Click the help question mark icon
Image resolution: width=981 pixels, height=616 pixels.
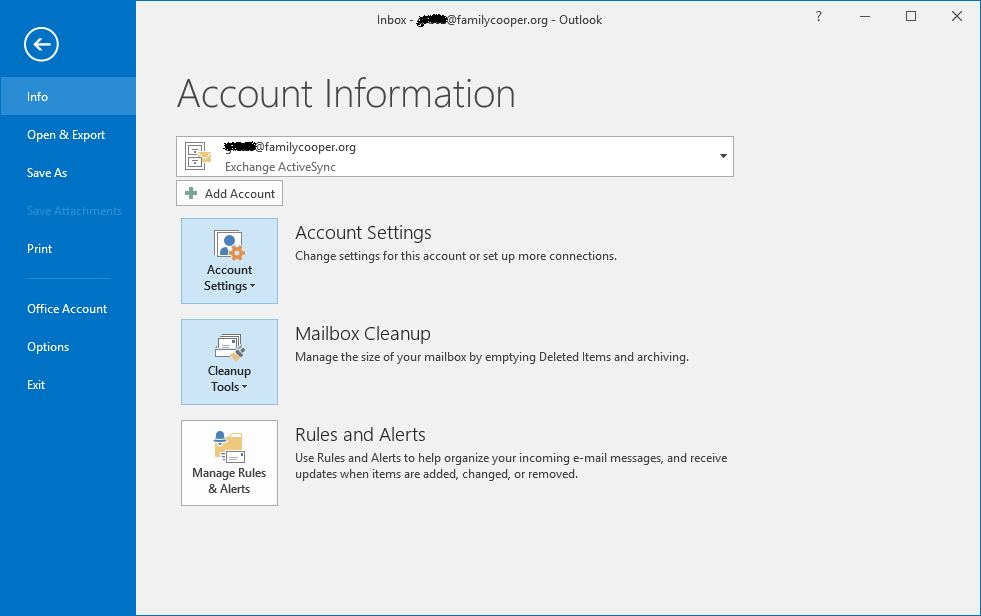(x=818, y=16)
